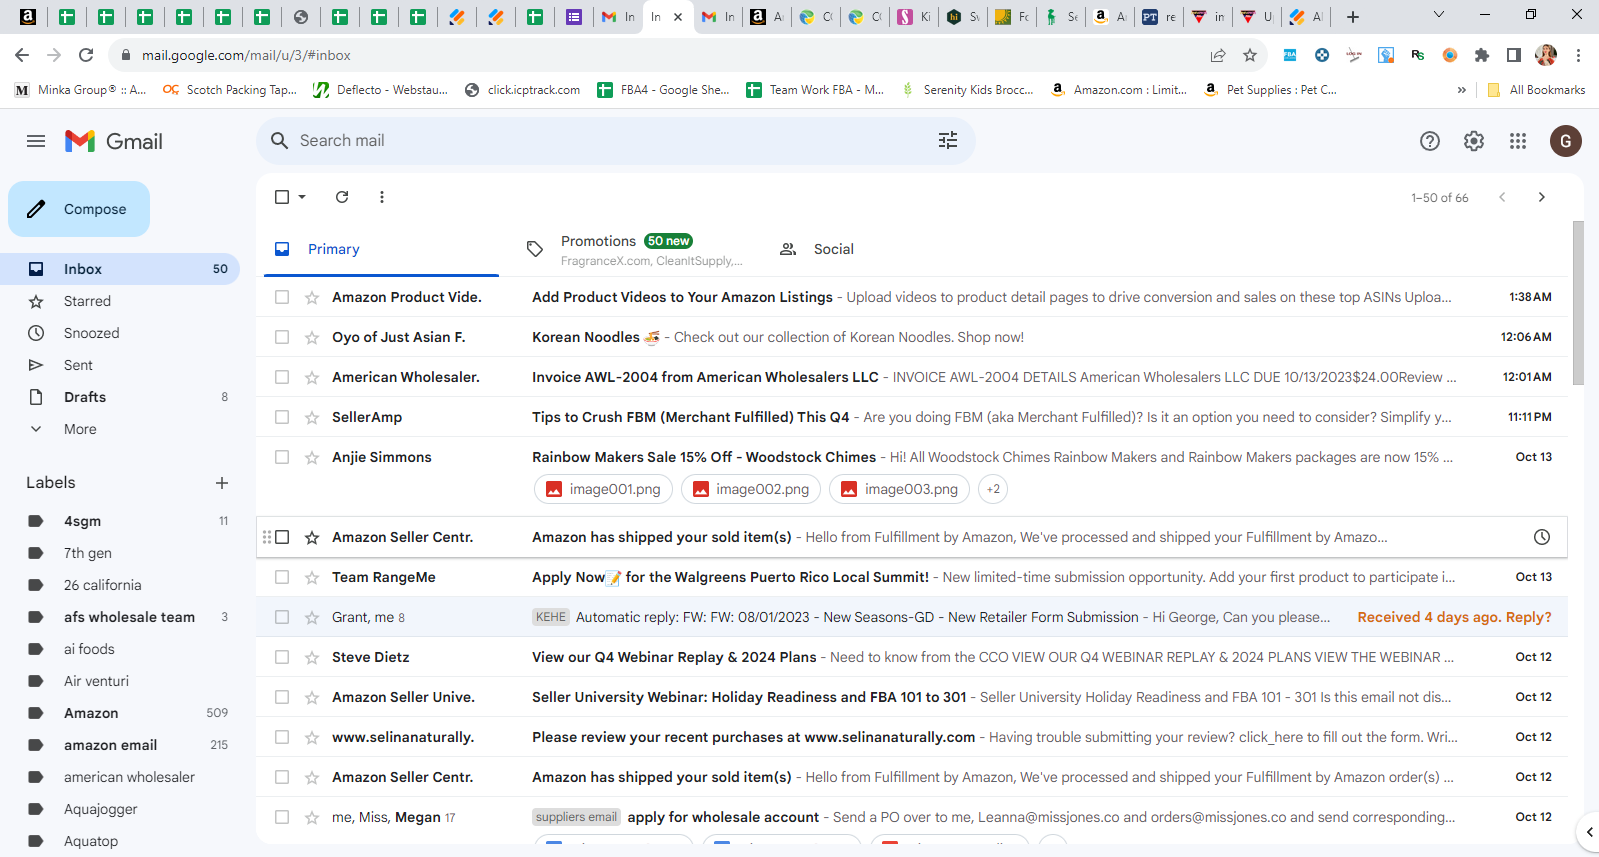Bookmark this page with star icon
The height and width of the screenshot is (857, 1599).
pos(1250,55)
